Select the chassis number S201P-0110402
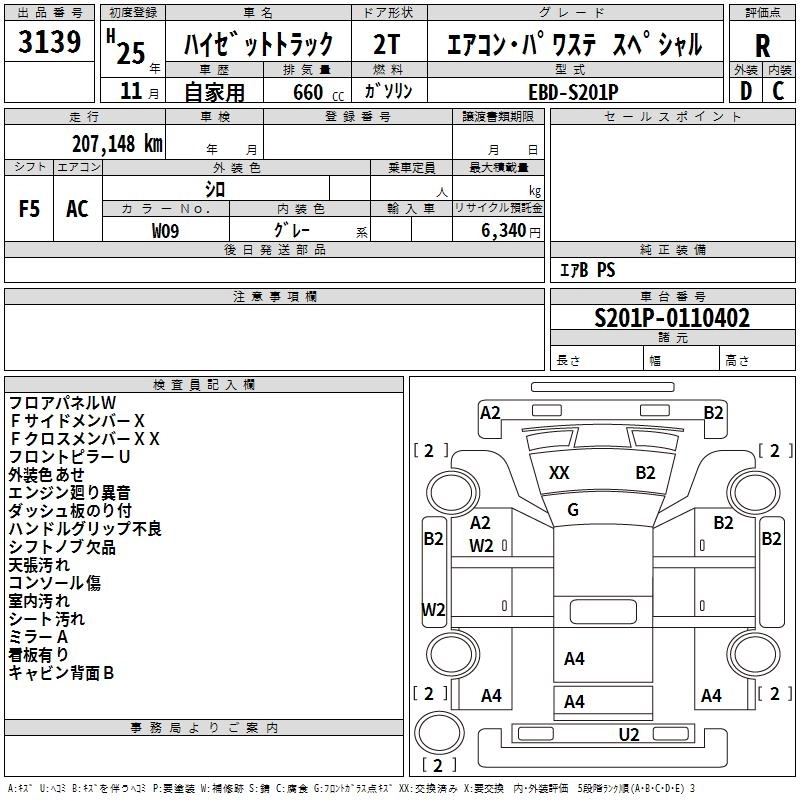This screenshot has width=800, height=800. [672, 319]
